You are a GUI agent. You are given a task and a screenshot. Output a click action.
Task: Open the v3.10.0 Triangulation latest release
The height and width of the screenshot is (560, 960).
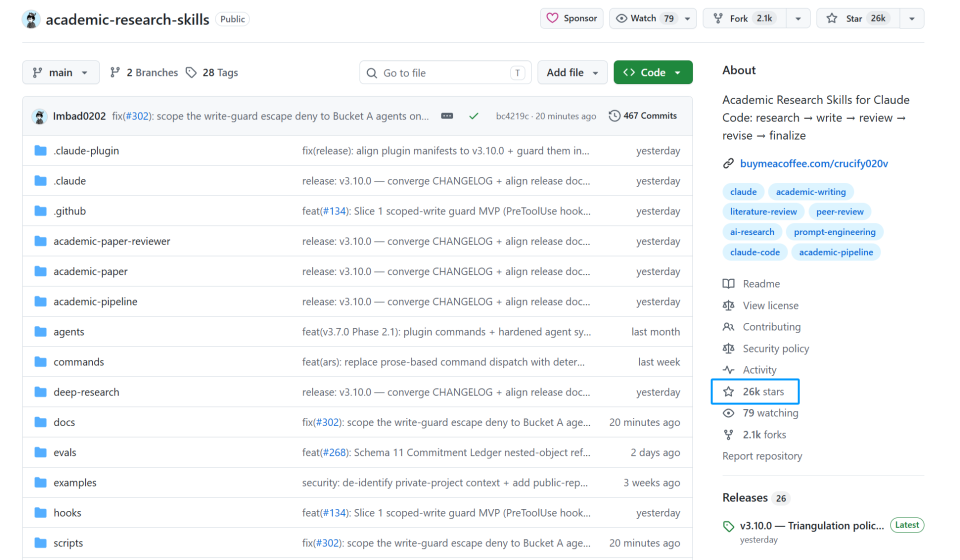point(812,526)
